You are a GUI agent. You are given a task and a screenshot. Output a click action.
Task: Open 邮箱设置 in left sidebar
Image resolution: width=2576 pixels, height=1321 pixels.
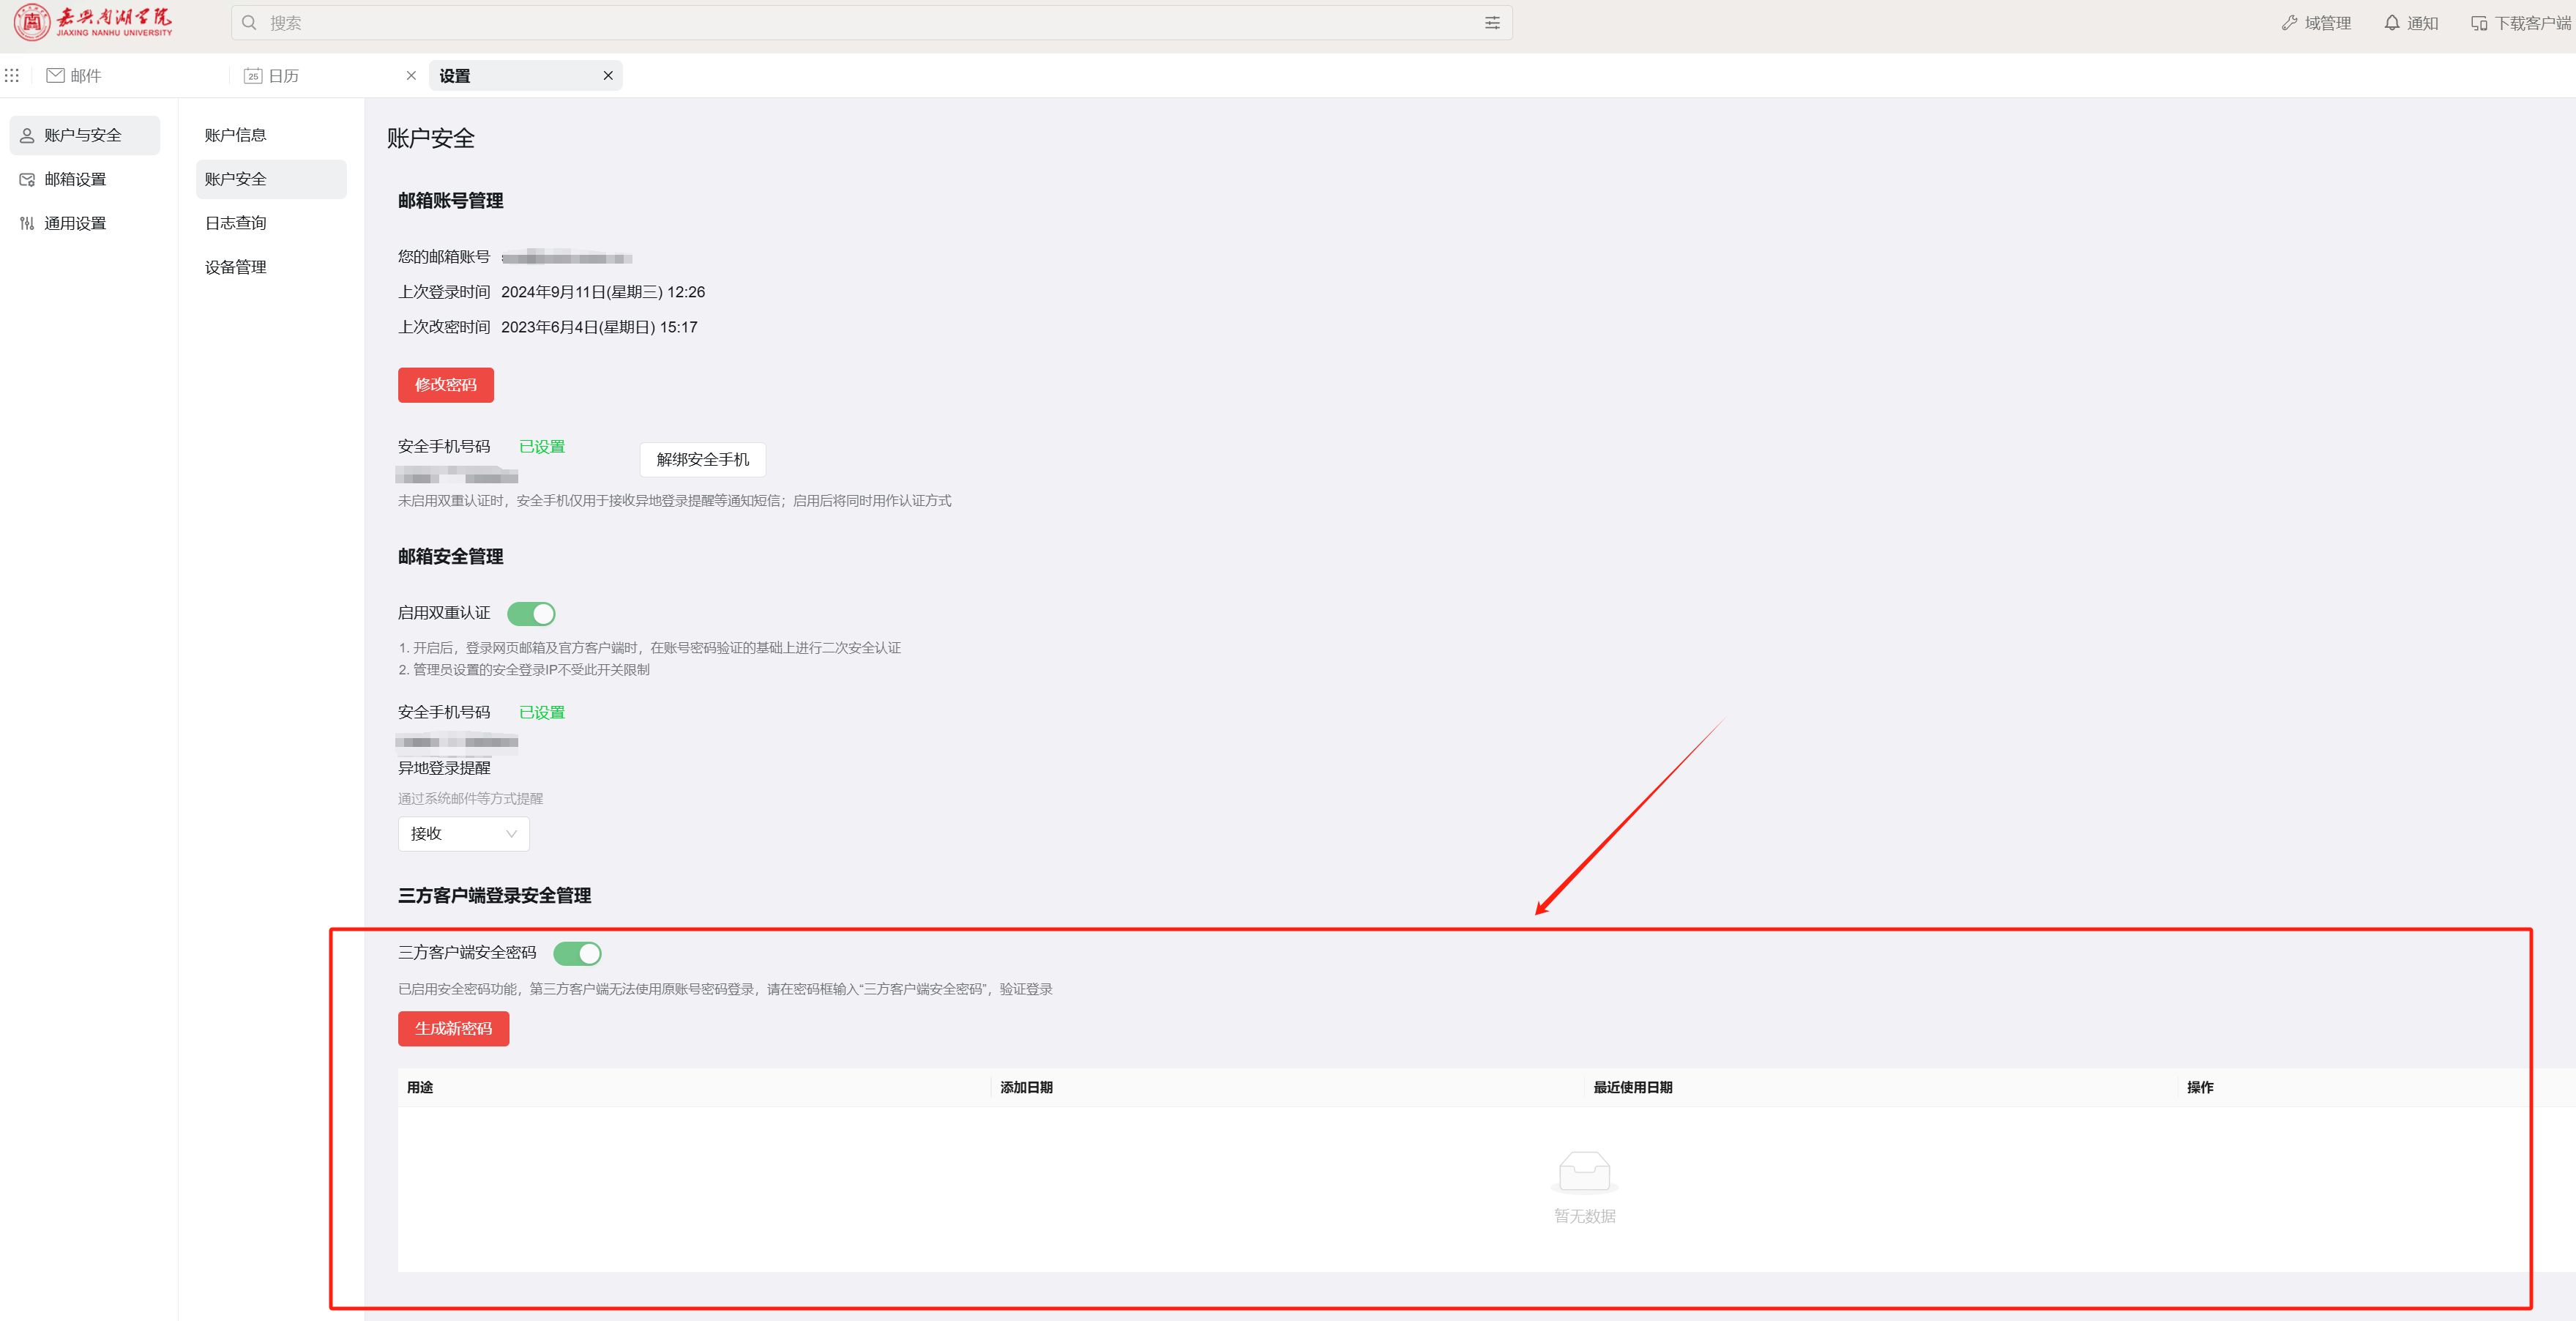point(75,180)
